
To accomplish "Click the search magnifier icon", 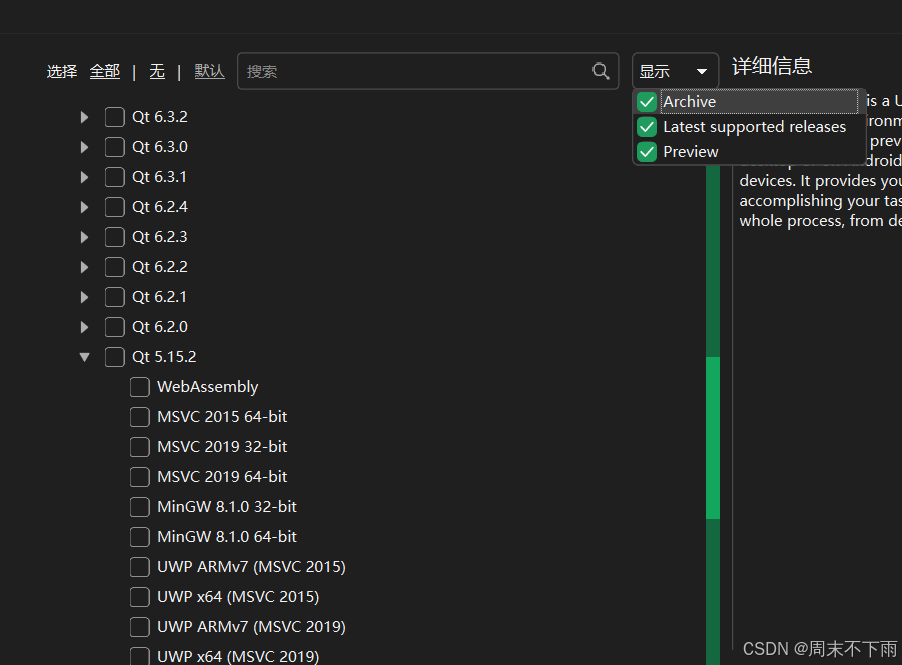I will 601,71.
